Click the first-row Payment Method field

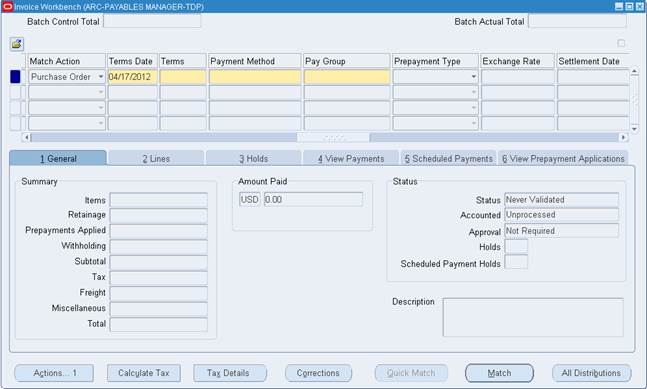point(255,77)
